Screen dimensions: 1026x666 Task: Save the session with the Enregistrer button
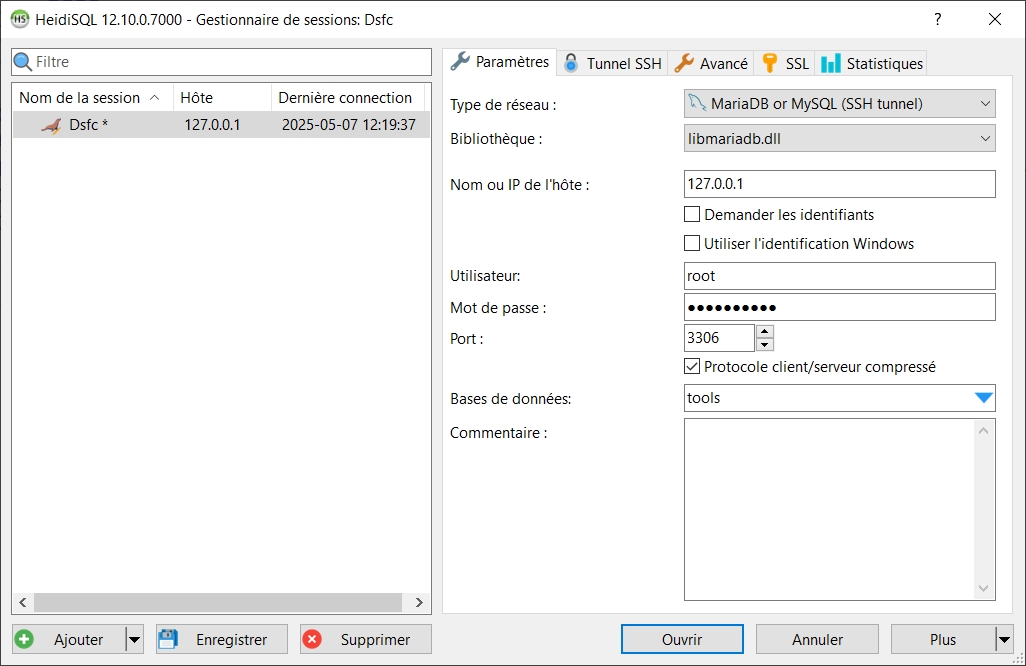click(220, 639)
